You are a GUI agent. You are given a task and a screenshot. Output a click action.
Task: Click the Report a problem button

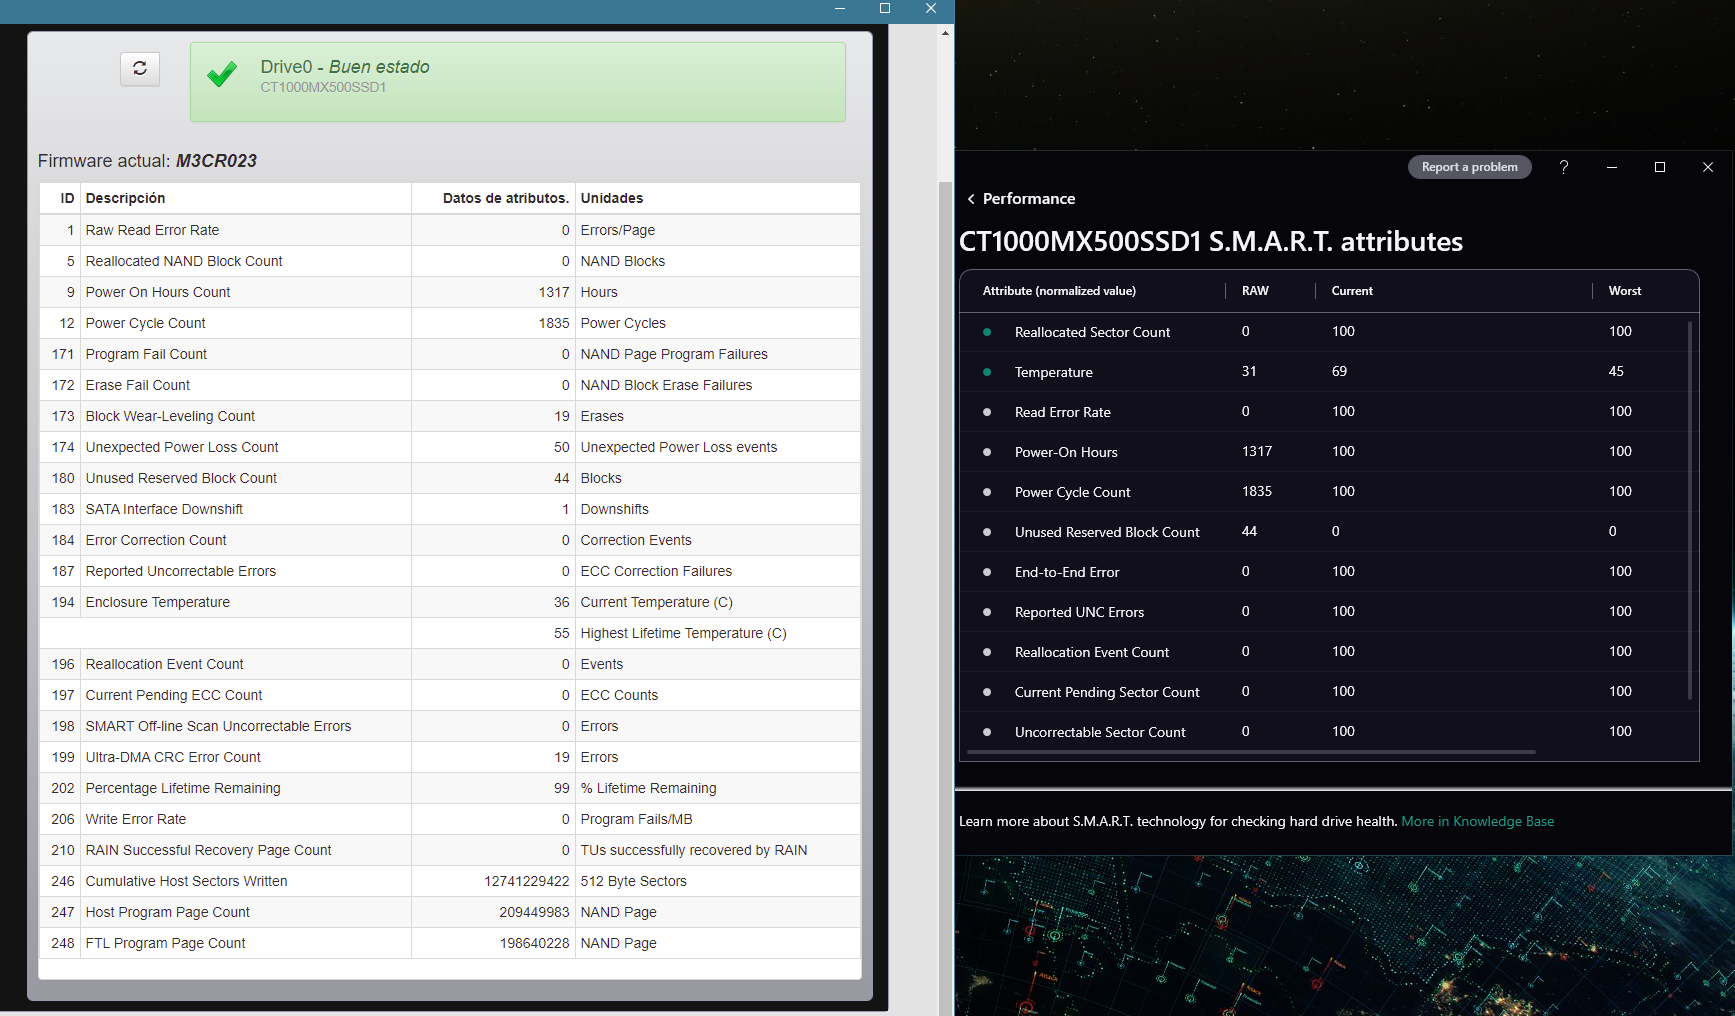1470,167
